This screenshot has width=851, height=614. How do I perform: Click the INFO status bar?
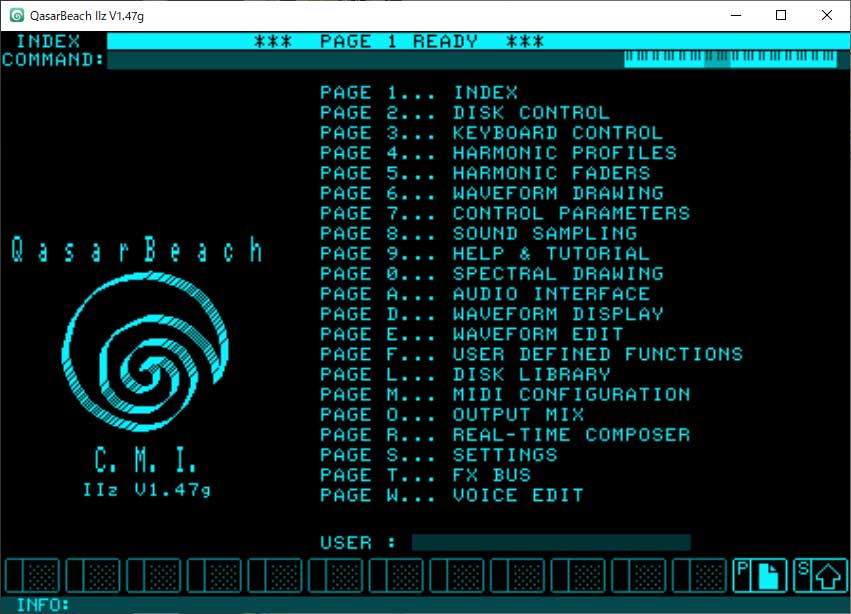coord(426,605)
